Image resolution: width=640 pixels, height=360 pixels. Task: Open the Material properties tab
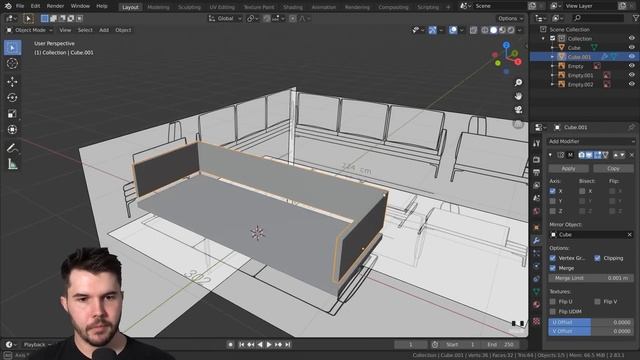[537, 305]
